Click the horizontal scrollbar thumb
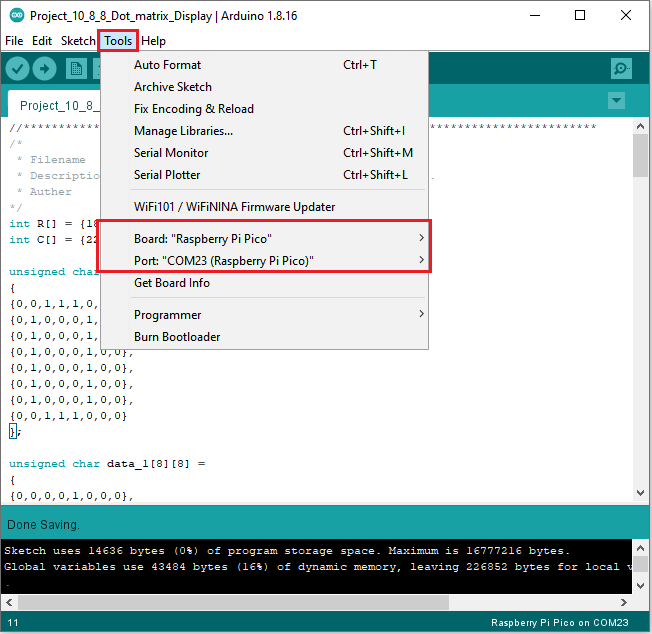The width and height of the screenshot is (652, 634). (x=233, y=602)
